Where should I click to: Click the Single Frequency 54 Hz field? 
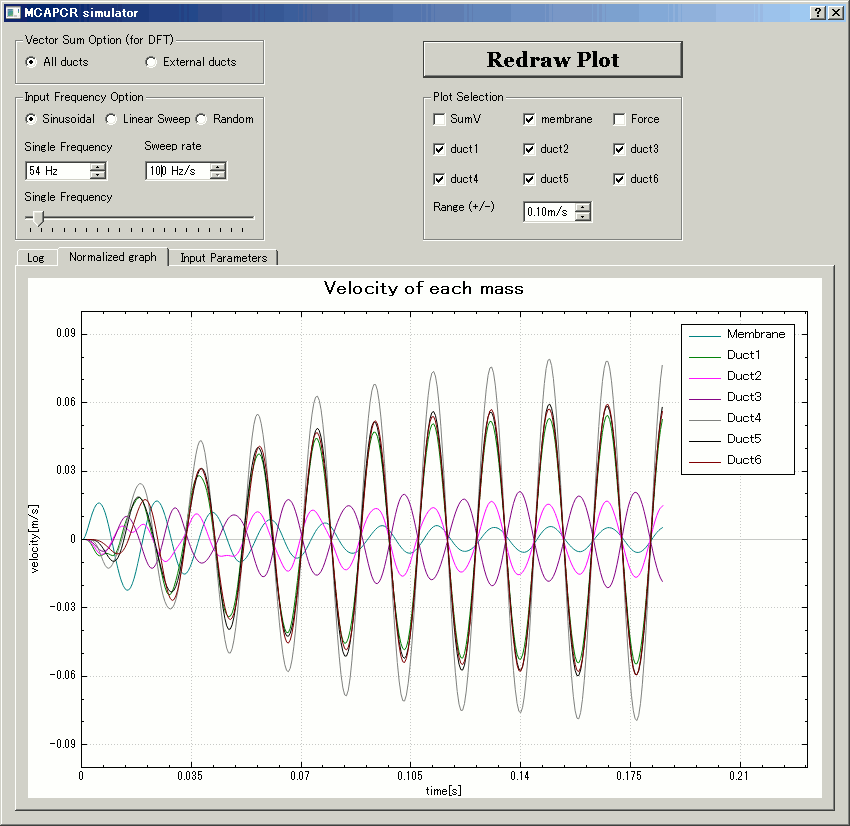pyautogui.click(x=57, y=171)
